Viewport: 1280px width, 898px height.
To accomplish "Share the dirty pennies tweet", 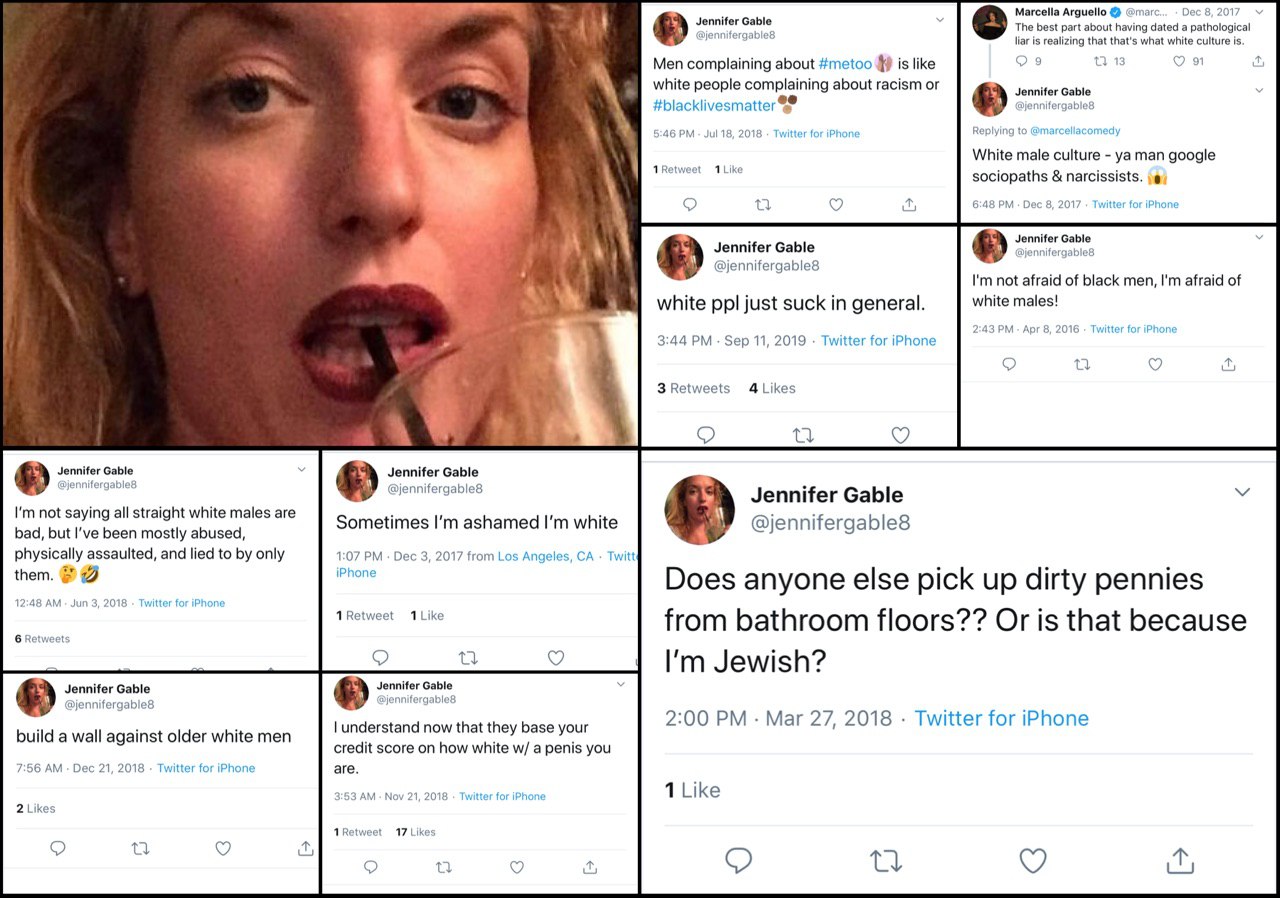I will (1180, 860).
